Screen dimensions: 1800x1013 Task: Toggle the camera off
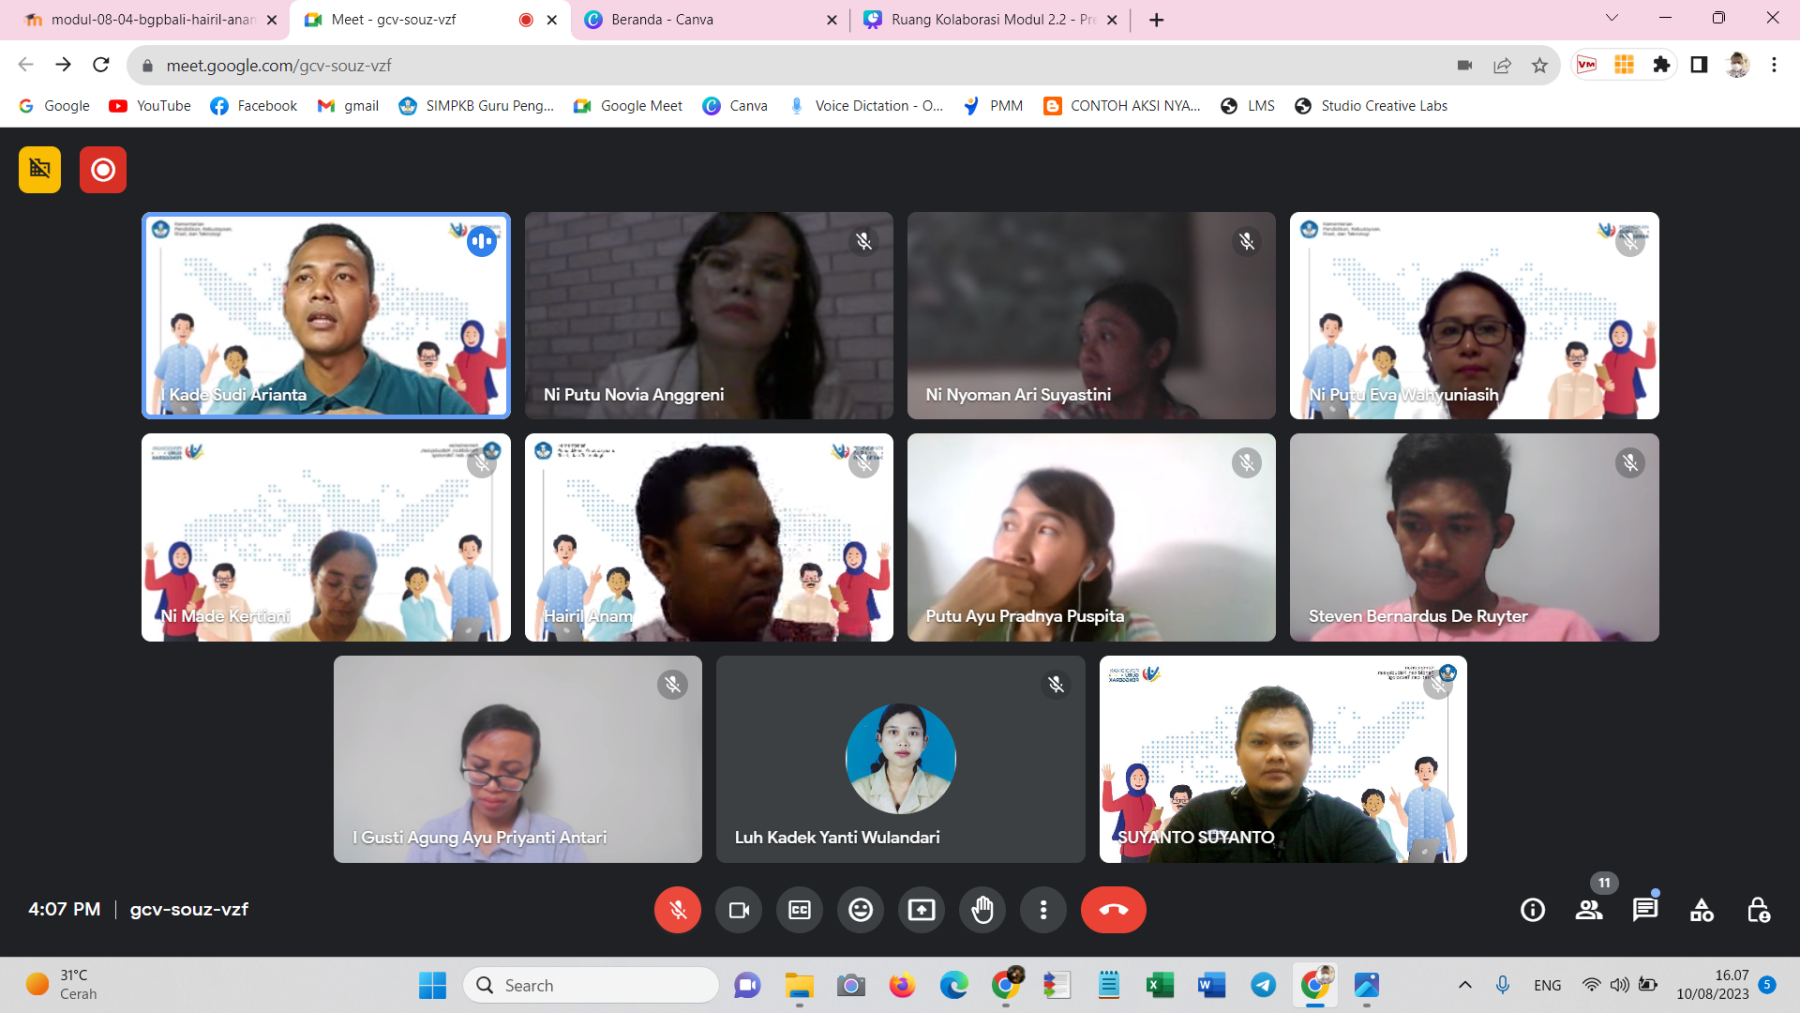pyautogui.click(x=739, y=909)
